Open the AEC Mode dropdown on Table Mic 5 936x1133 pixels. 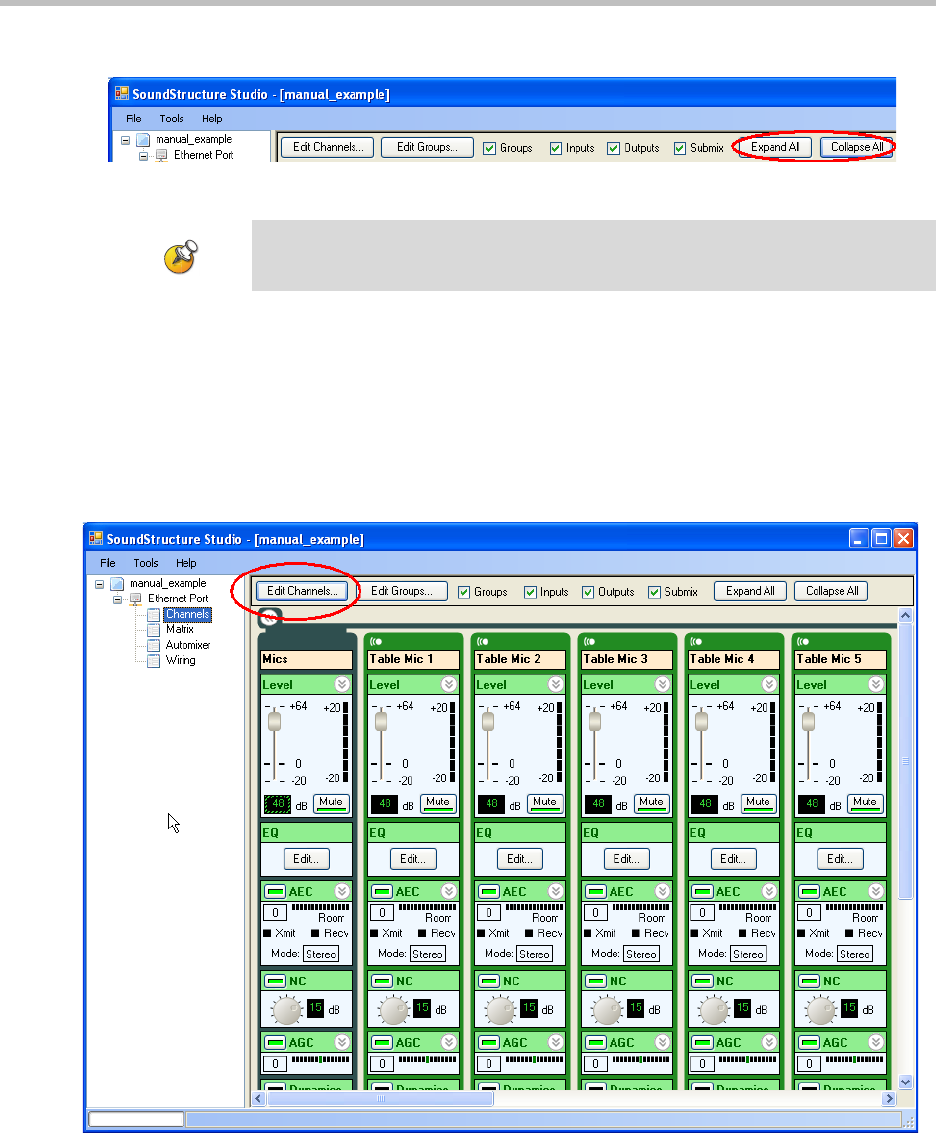pos(854,954)
